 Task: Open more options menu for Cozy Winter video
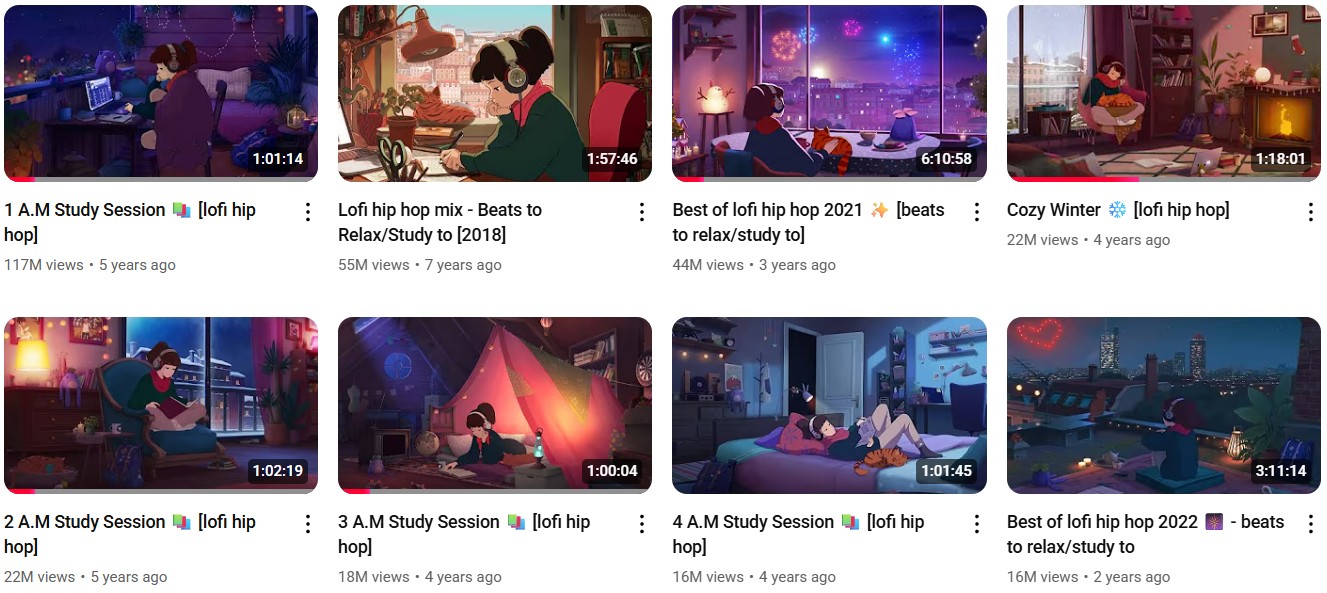click(1311, 211)
